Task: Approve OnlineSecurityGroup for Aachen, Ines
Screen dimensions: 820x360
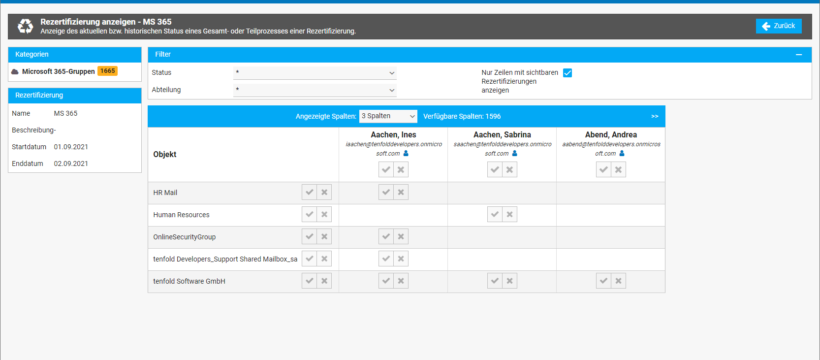Action: 386,237
